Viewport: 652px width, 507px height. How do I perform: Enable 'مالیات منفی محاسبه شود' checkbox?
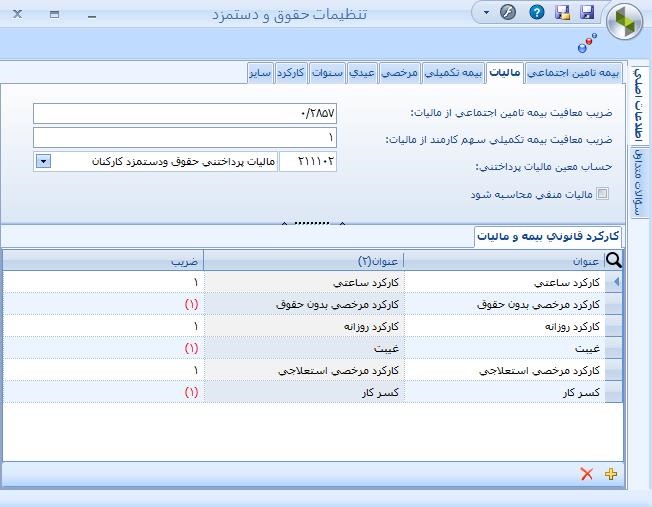point(602,194)
